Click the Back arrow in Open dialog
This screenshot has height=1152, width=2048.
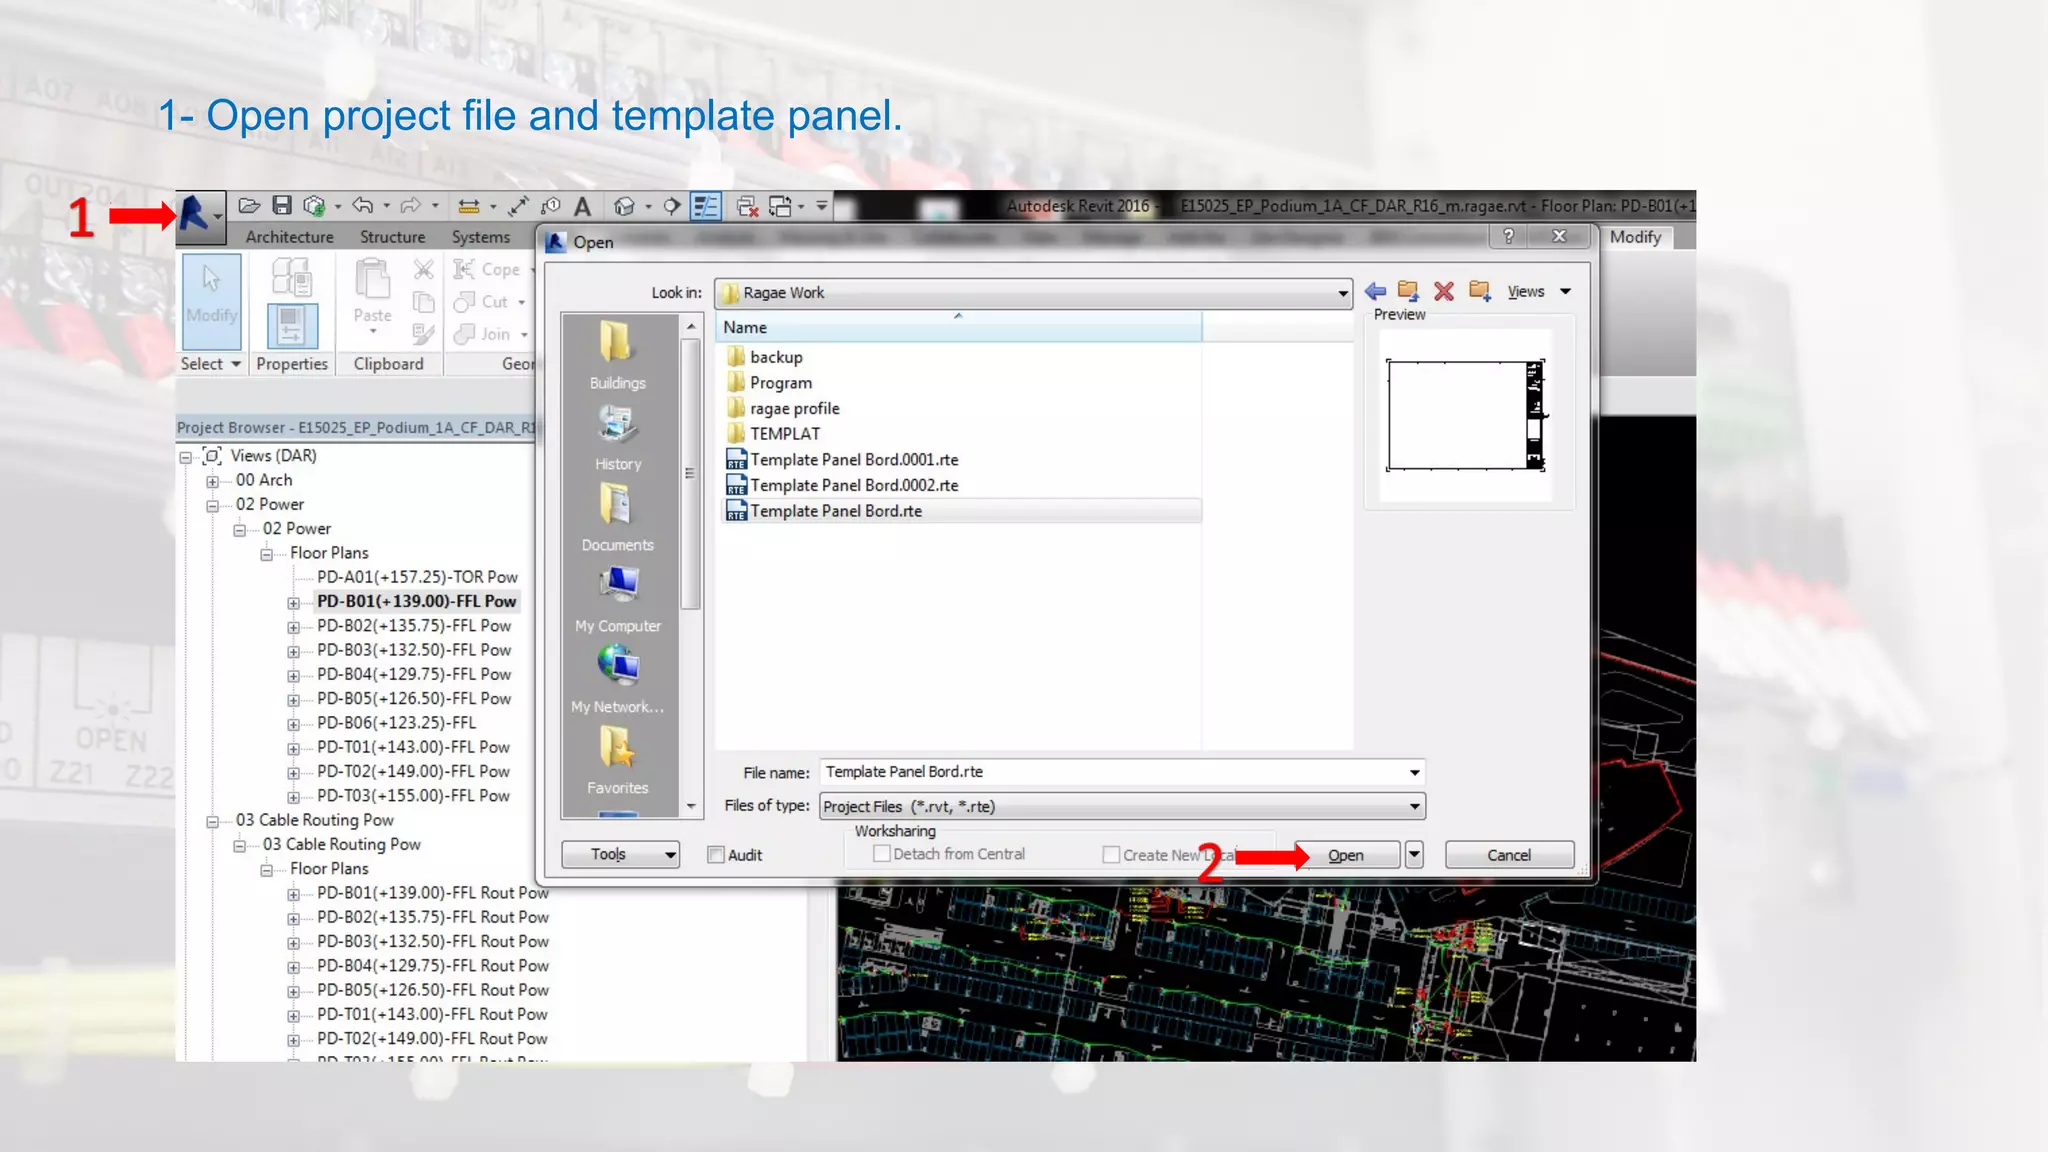pos(1375,291)
